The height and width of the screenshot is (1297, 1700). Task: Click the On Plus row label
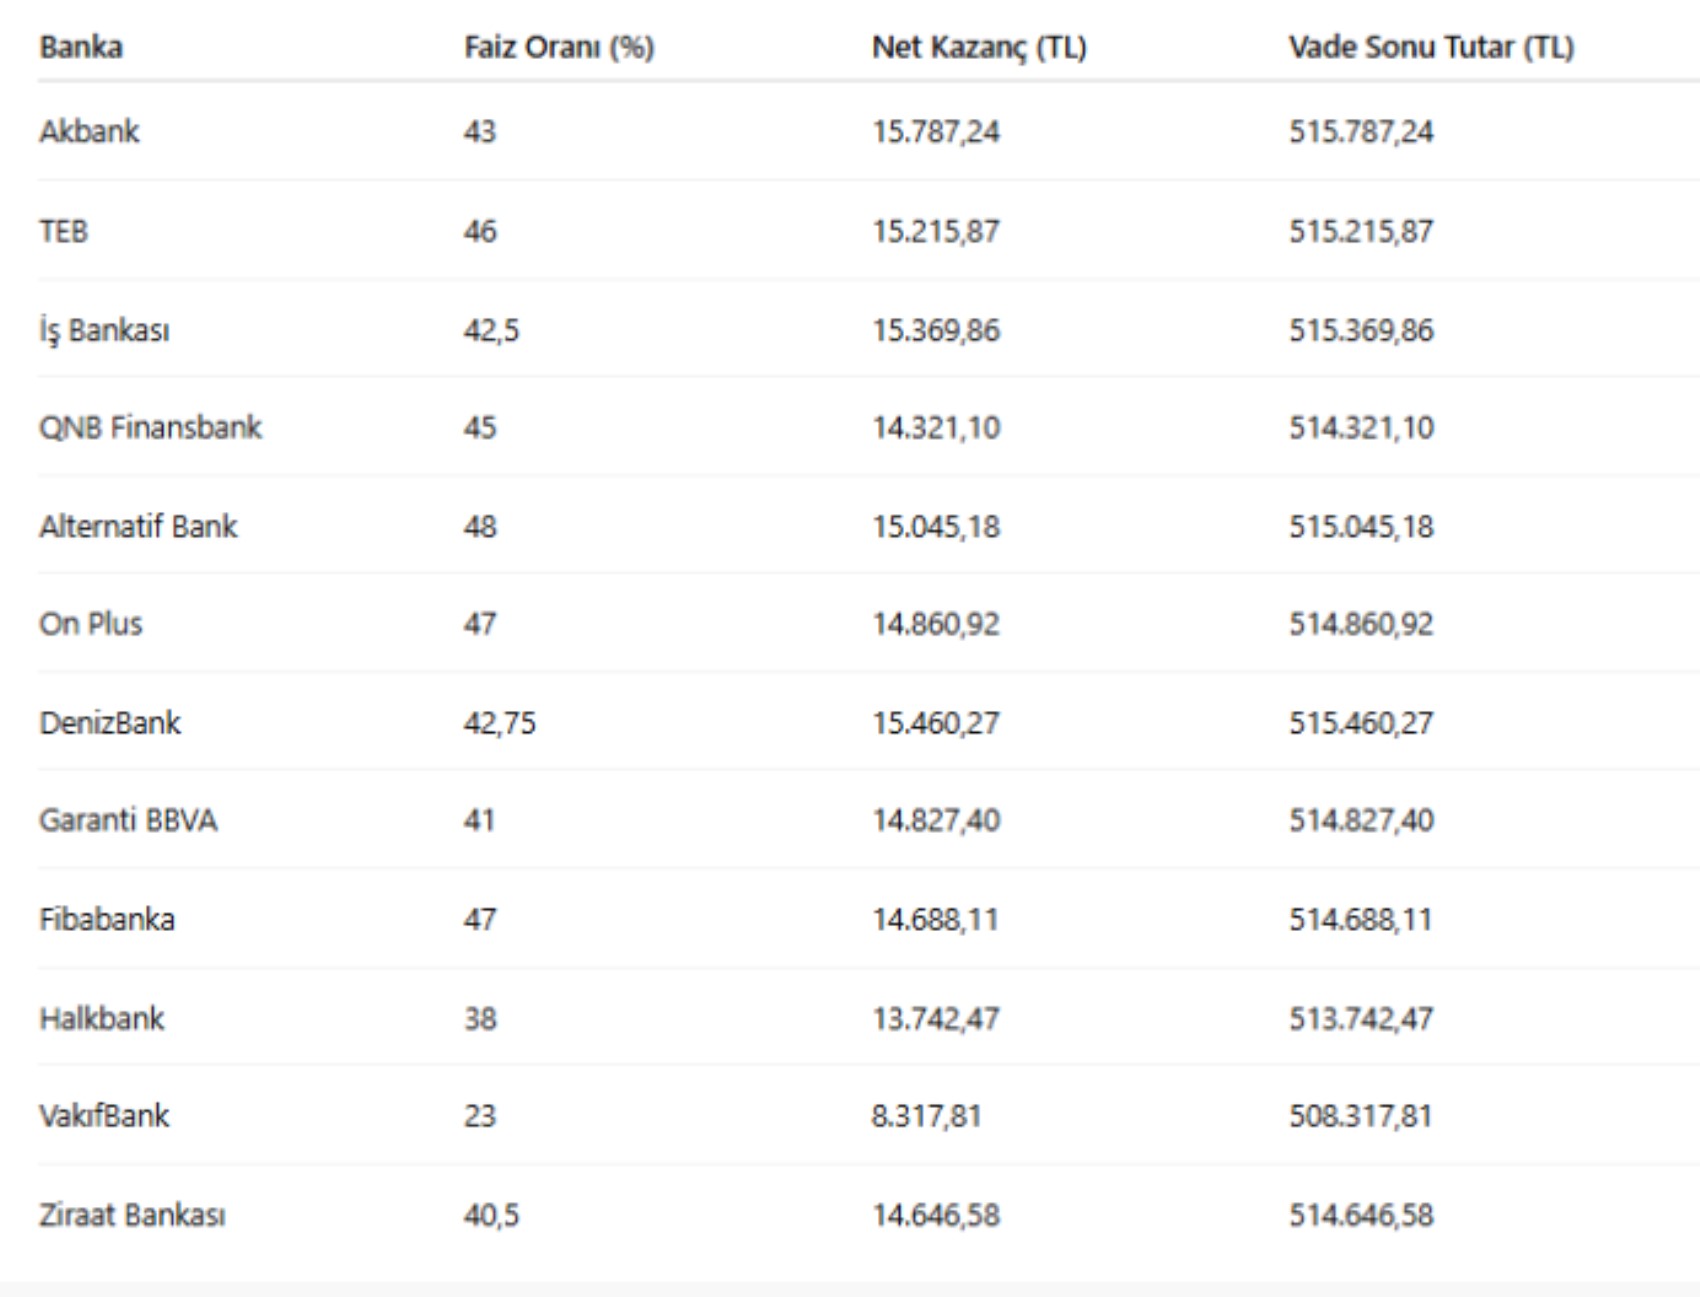coord(91,623)
